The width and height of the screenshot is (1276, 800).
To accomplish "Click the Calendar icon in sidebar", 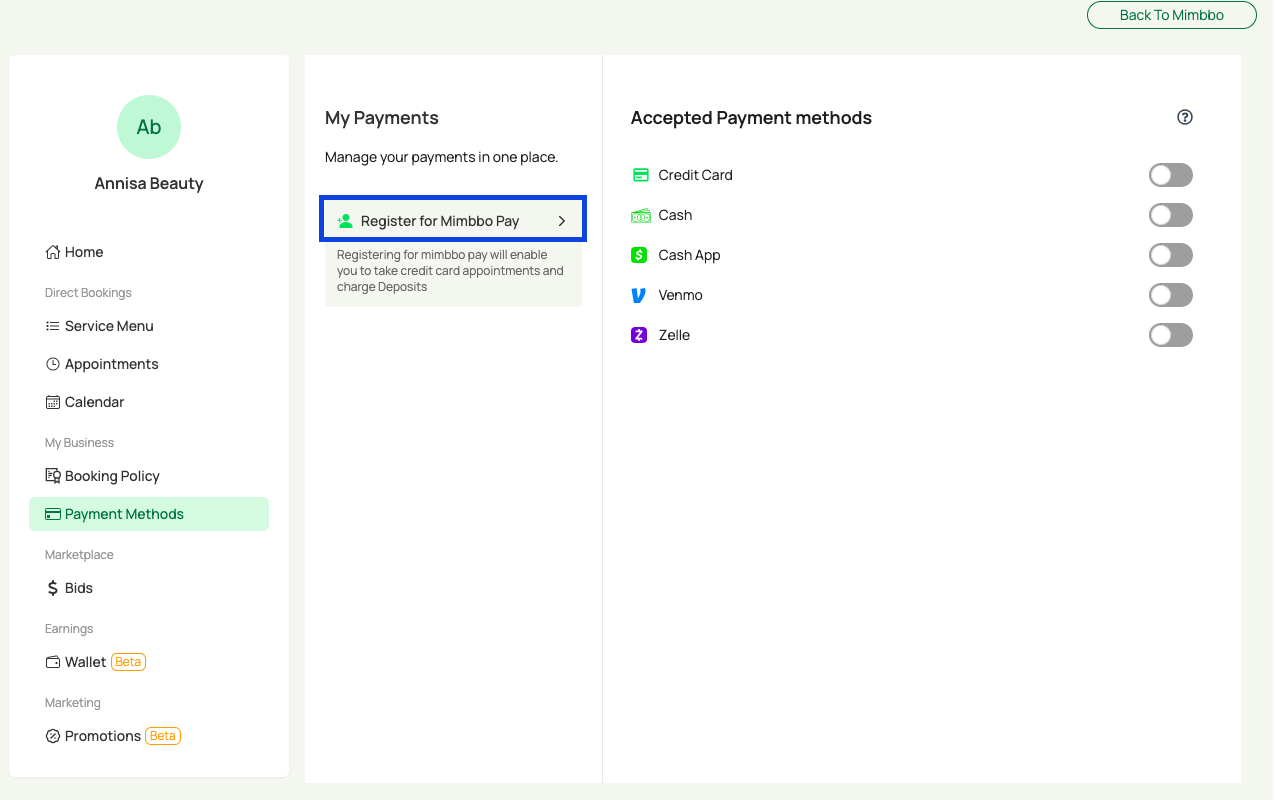I will 53,402.
